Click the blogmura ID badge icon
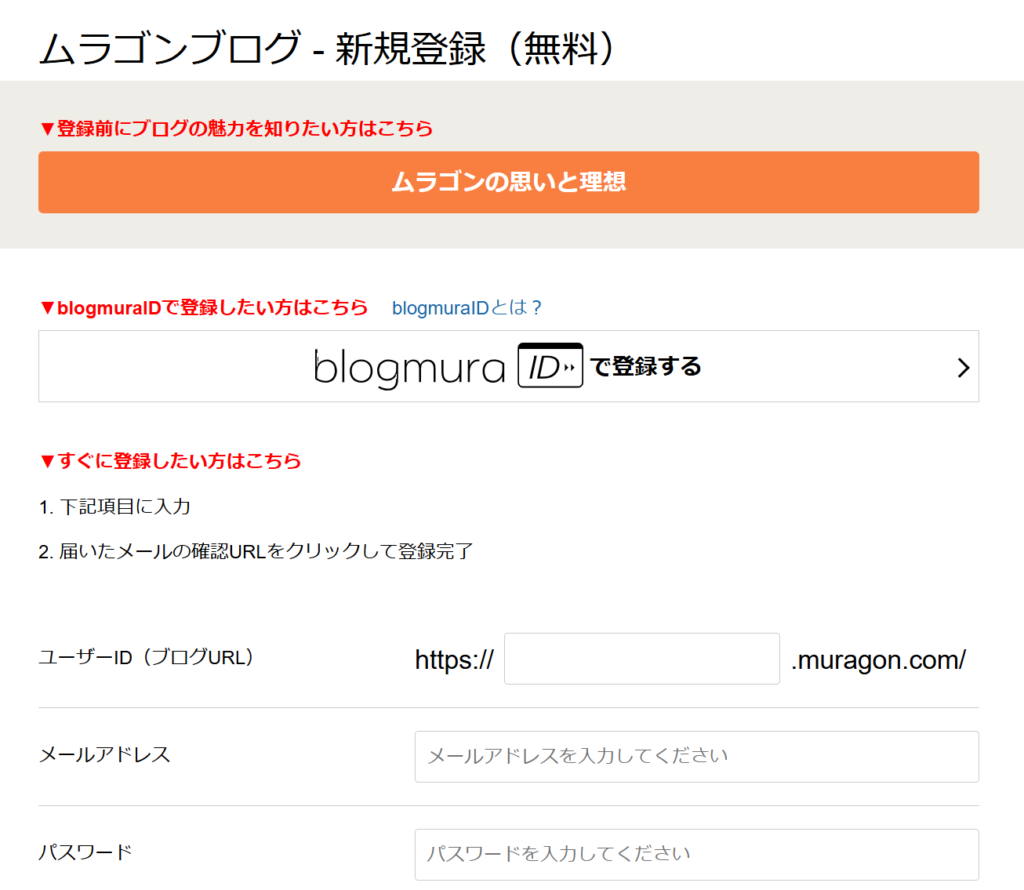Viewport: 1024px width, 890px height. click(550, 366)
